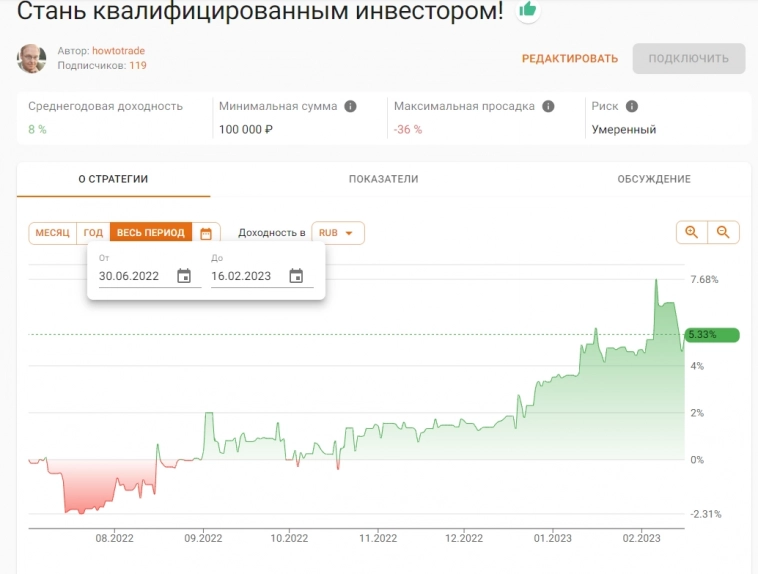Open calendar picker for the От date
Screen dimensions: 758x574
pos(184,276)
